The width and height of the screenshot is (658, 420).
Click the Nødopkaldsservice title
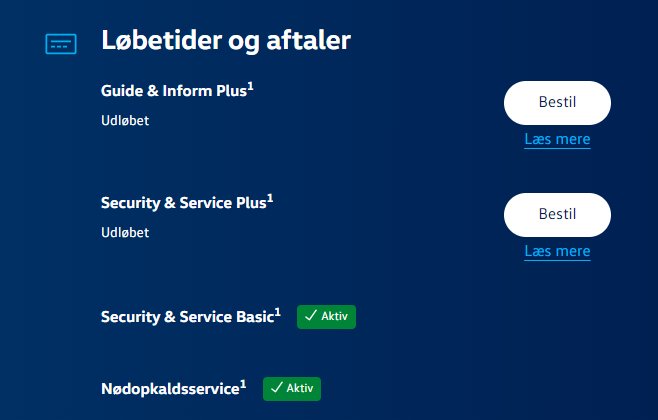[170, 388]
